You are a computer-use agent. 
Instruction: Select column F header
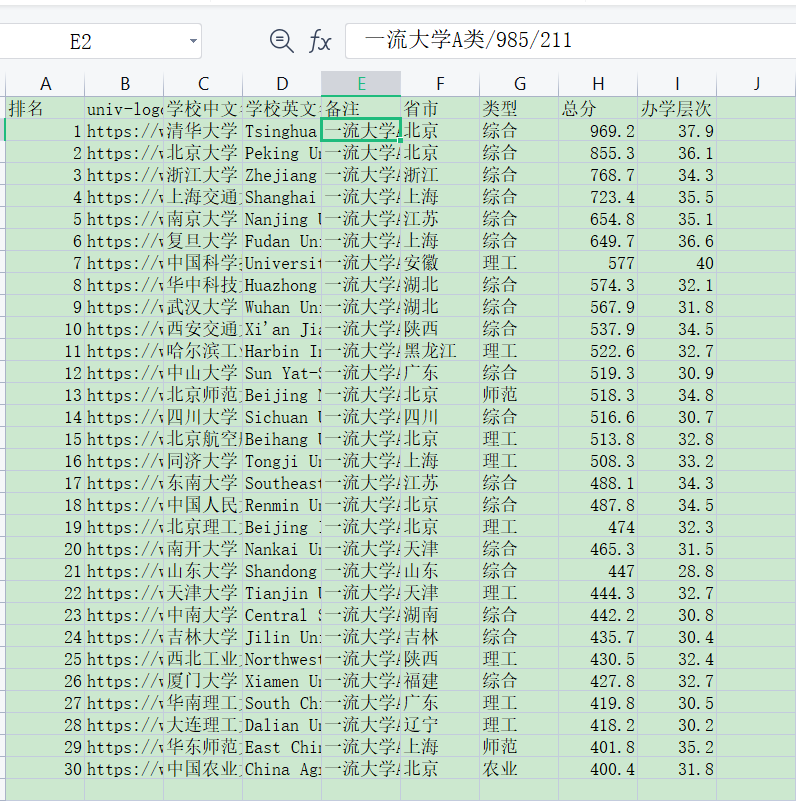440,84
